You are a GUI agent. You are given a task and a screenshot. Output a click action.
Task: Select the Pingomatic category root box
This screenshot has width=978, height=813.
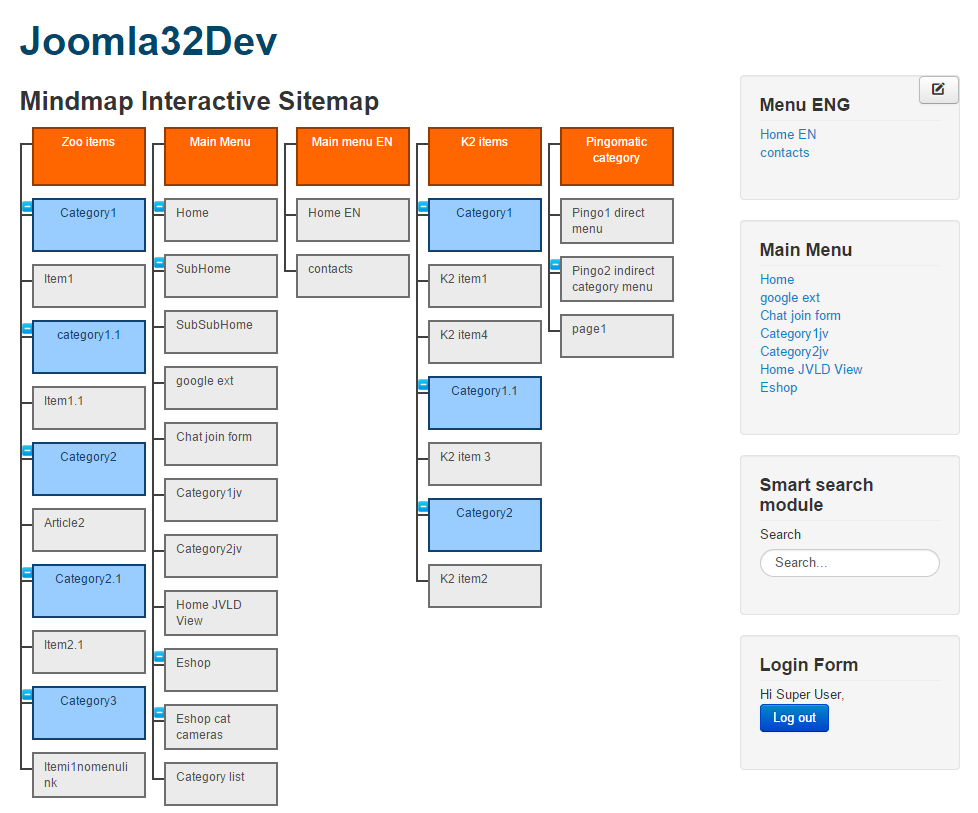(x=617, y=157)
